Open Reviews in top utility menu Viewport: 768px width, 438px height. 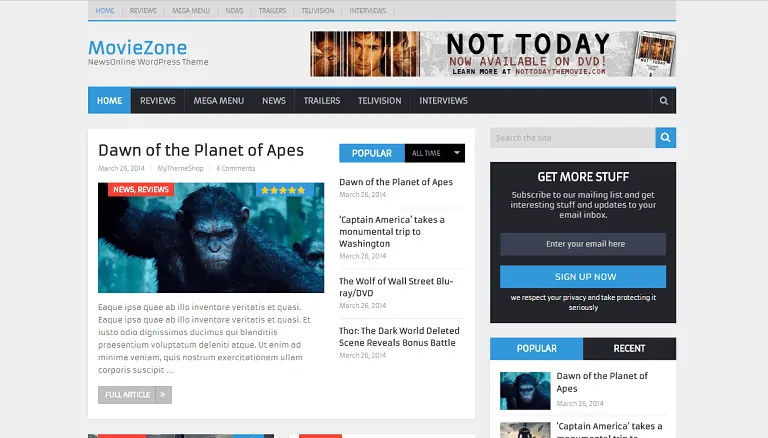point(143,11)
